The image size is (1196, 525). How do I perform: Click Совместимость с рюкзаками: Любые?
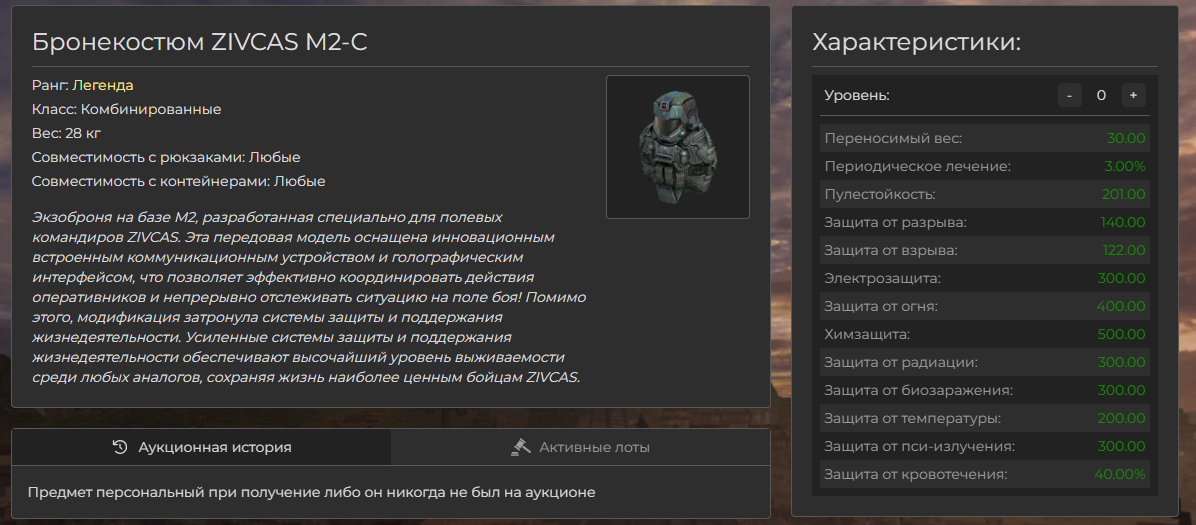[166, 157]
